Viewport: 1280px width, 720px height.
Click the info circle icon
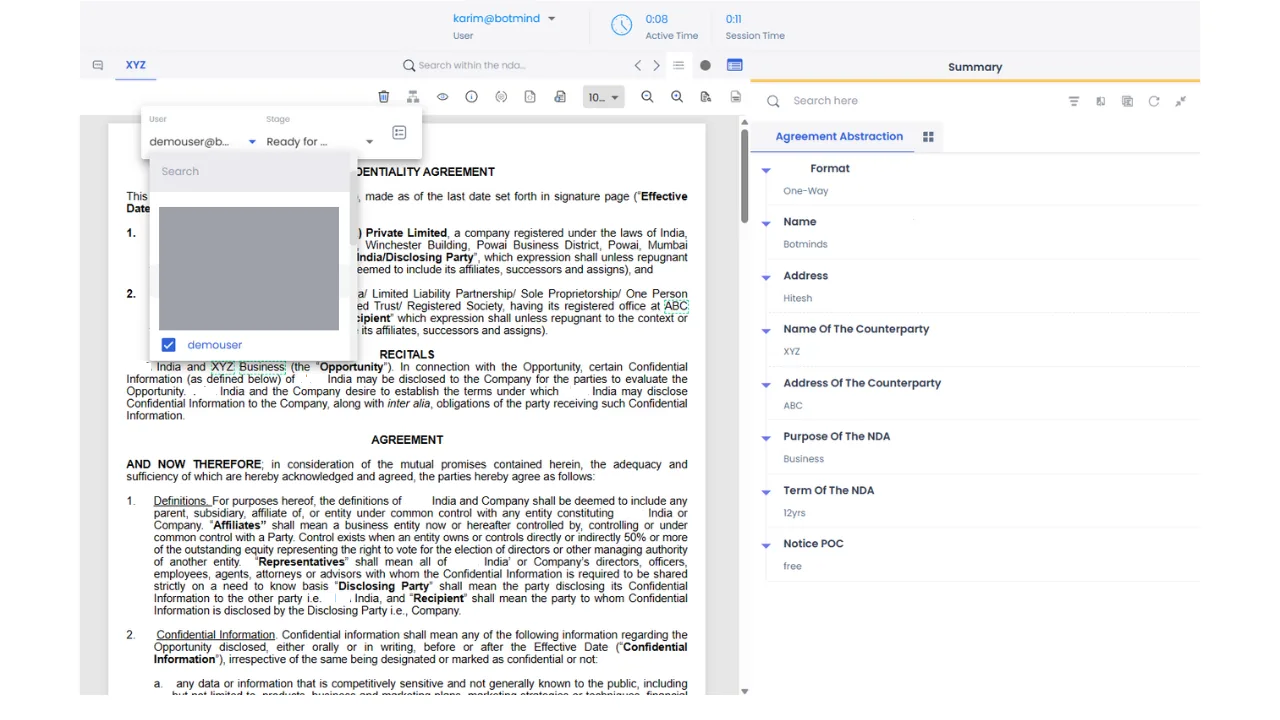(471, 97)
